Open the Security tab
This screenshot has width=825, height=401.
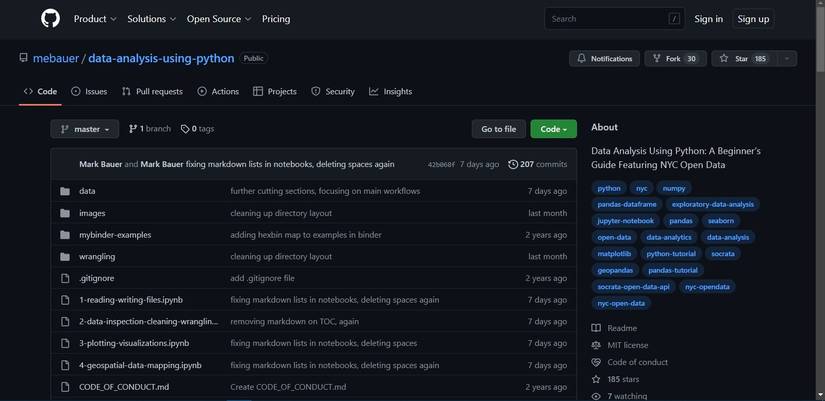(333, 92)
